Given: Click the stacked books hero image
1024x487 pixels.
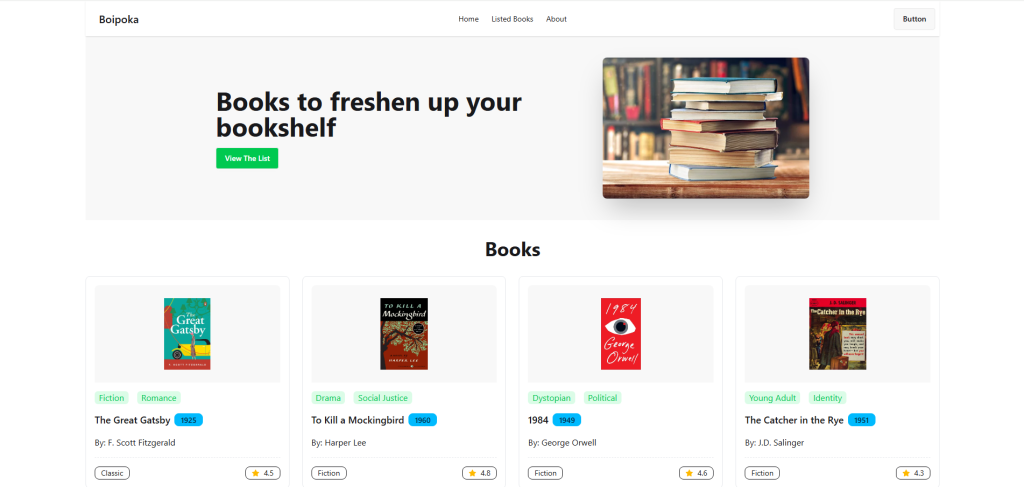Looking at the screenshot, I should (705, 128).
